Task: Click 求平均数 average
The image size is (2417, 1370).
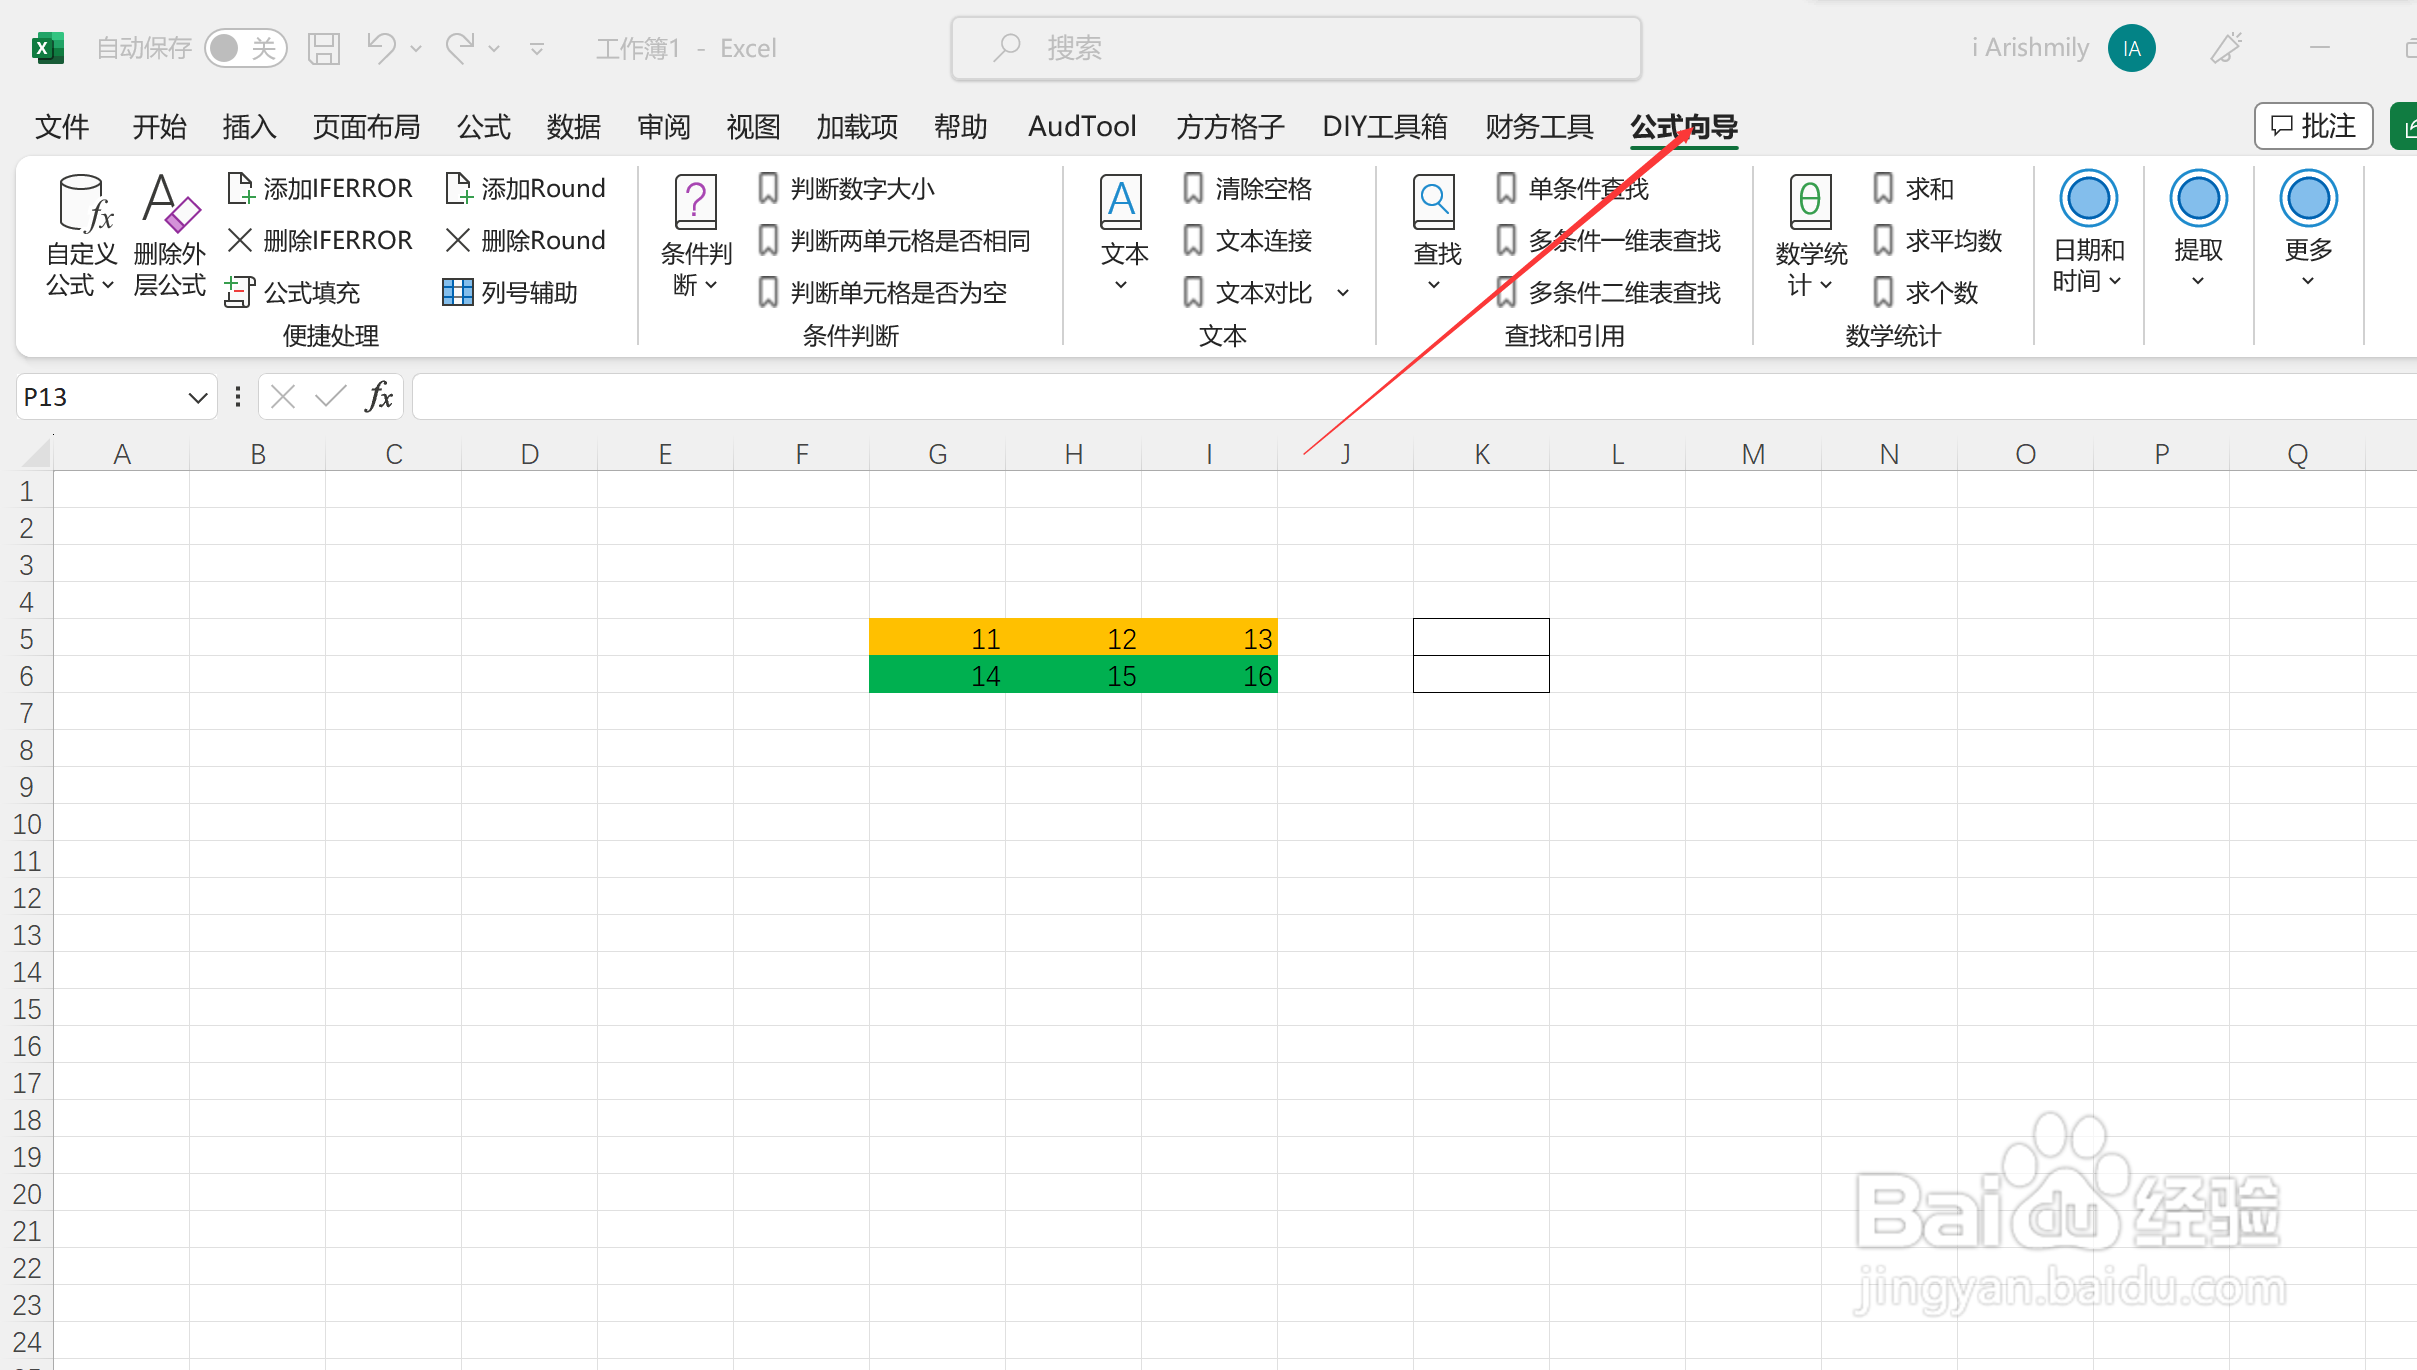Action: tap(1937, 240)
